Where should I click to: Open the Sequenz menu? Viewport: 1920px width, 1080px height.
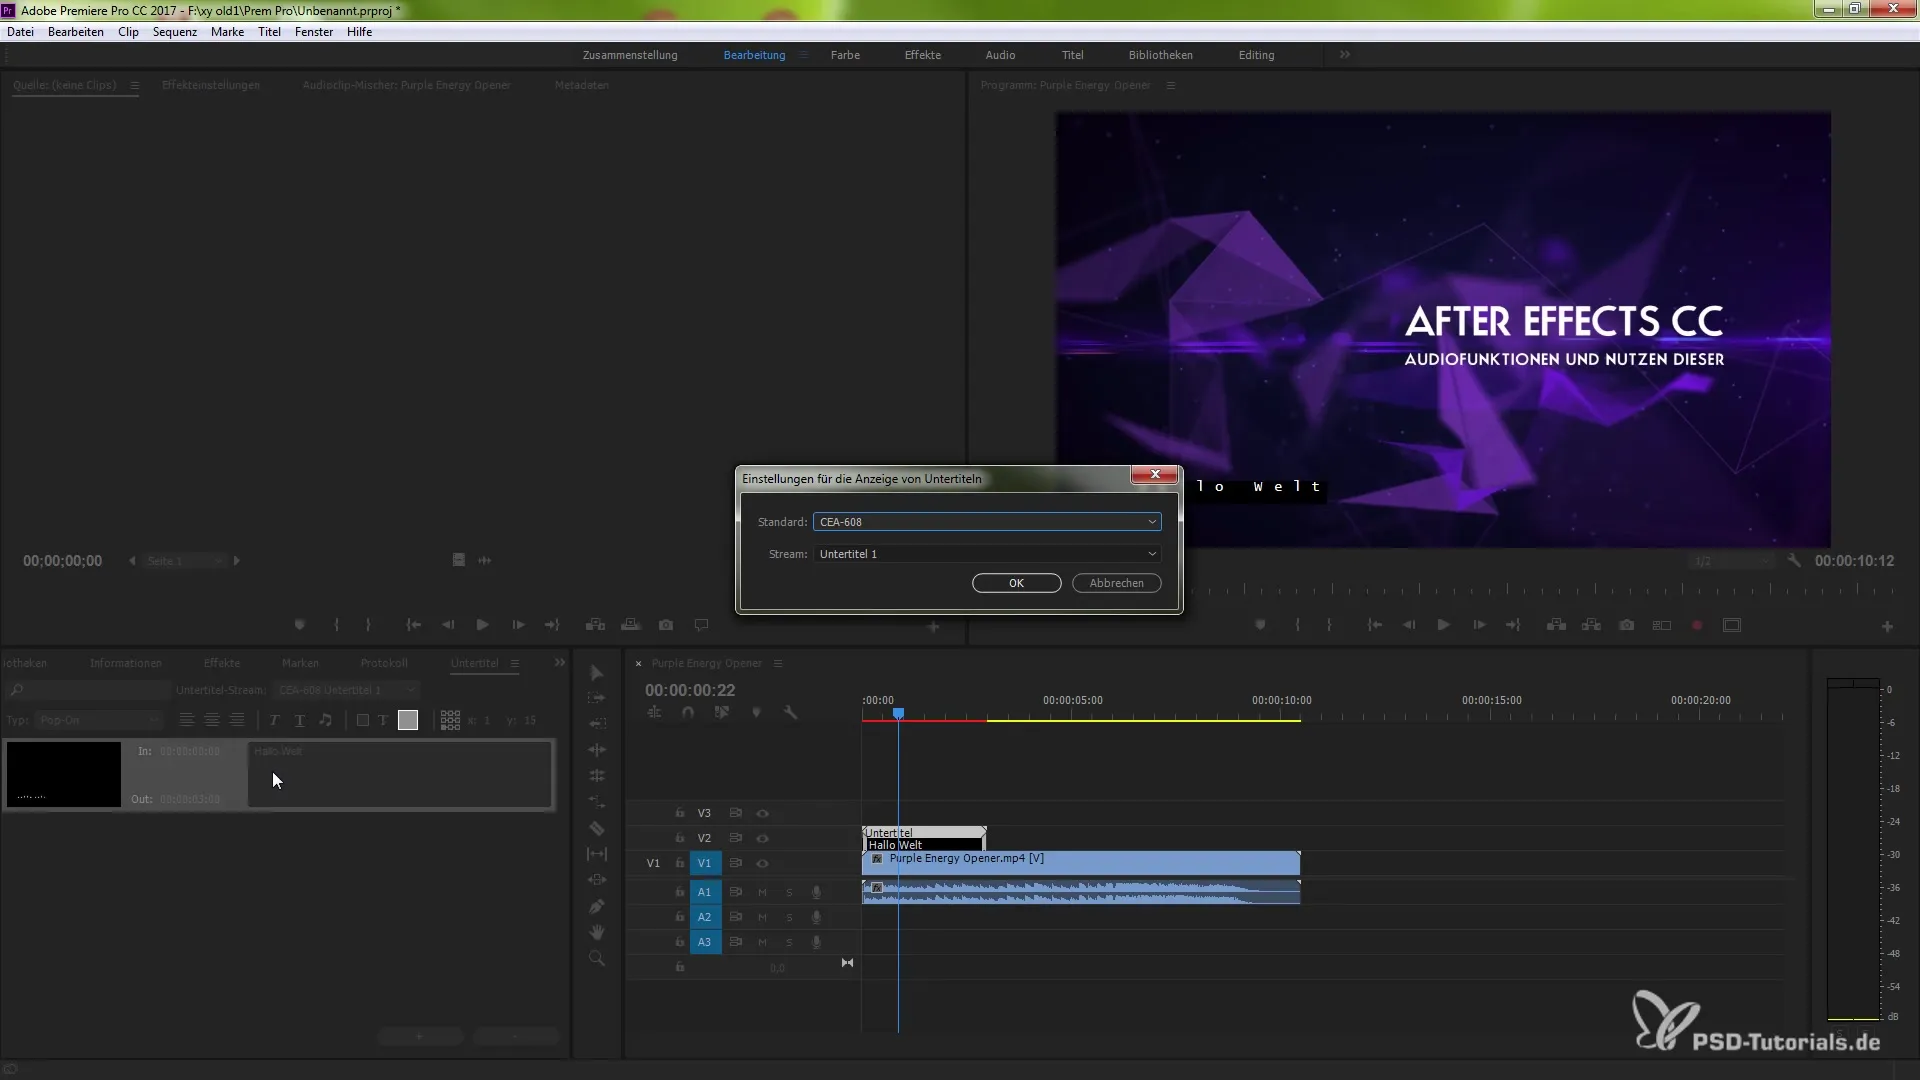pos(175,32)
